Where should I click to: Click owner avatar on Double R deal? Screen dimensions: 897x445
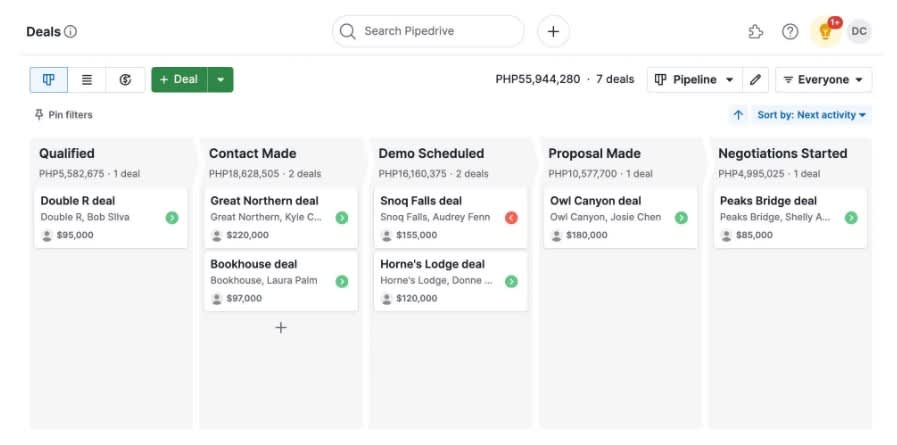click(47, 235)
